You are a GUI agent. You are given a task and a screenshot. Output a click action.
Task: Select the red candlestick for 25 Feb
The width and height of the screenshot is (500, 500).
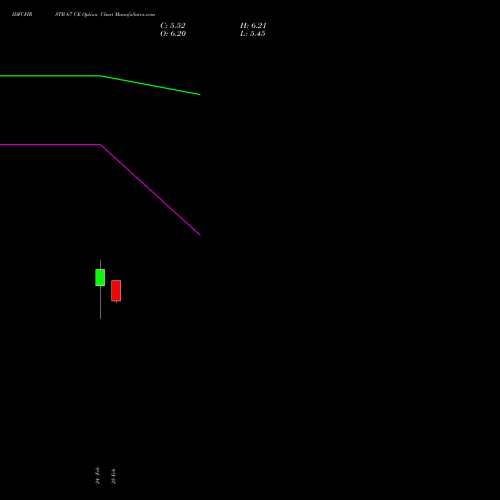point(116,291)
